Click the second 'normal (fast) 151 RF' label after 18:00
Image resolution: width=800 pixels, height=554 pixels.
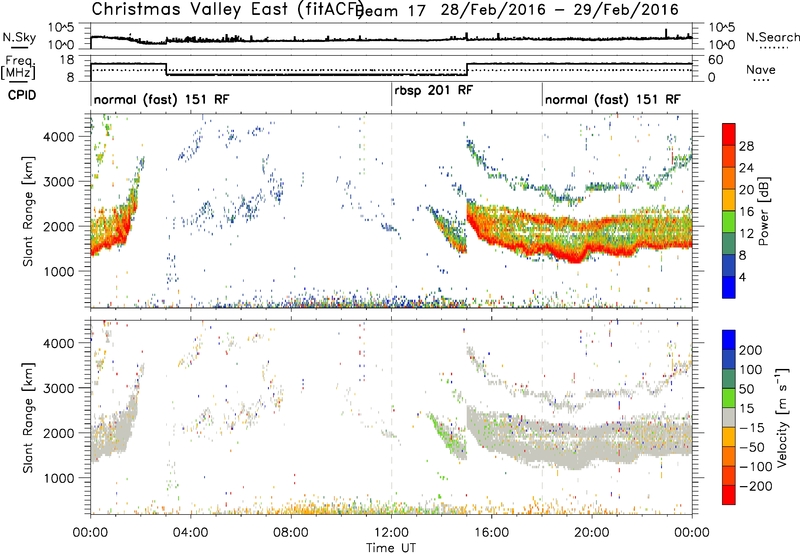[612, 99]
